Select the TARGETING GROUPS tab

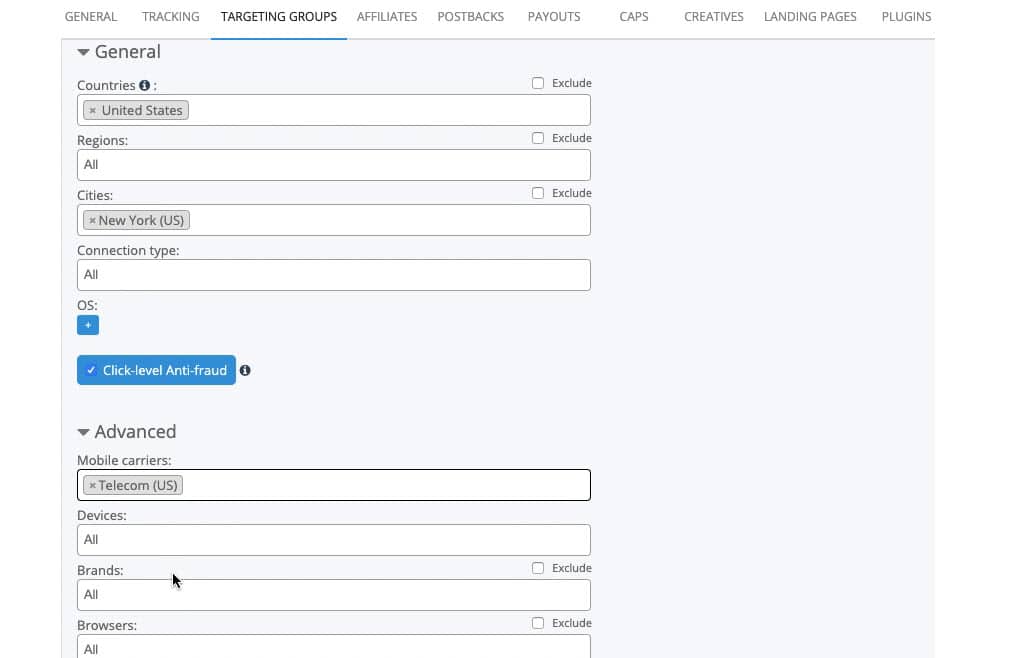279,16
